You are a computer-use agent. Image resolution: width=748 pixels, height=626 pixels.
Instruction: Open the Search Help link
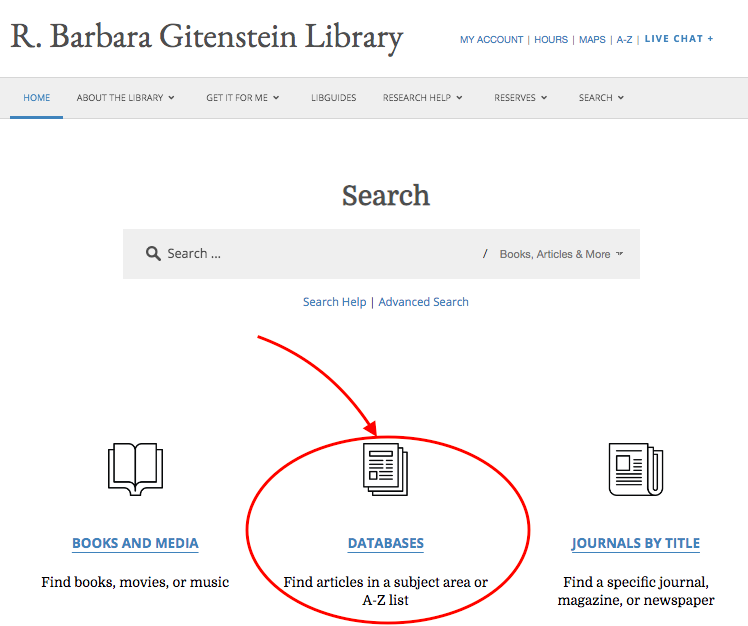tap(334, 302)
